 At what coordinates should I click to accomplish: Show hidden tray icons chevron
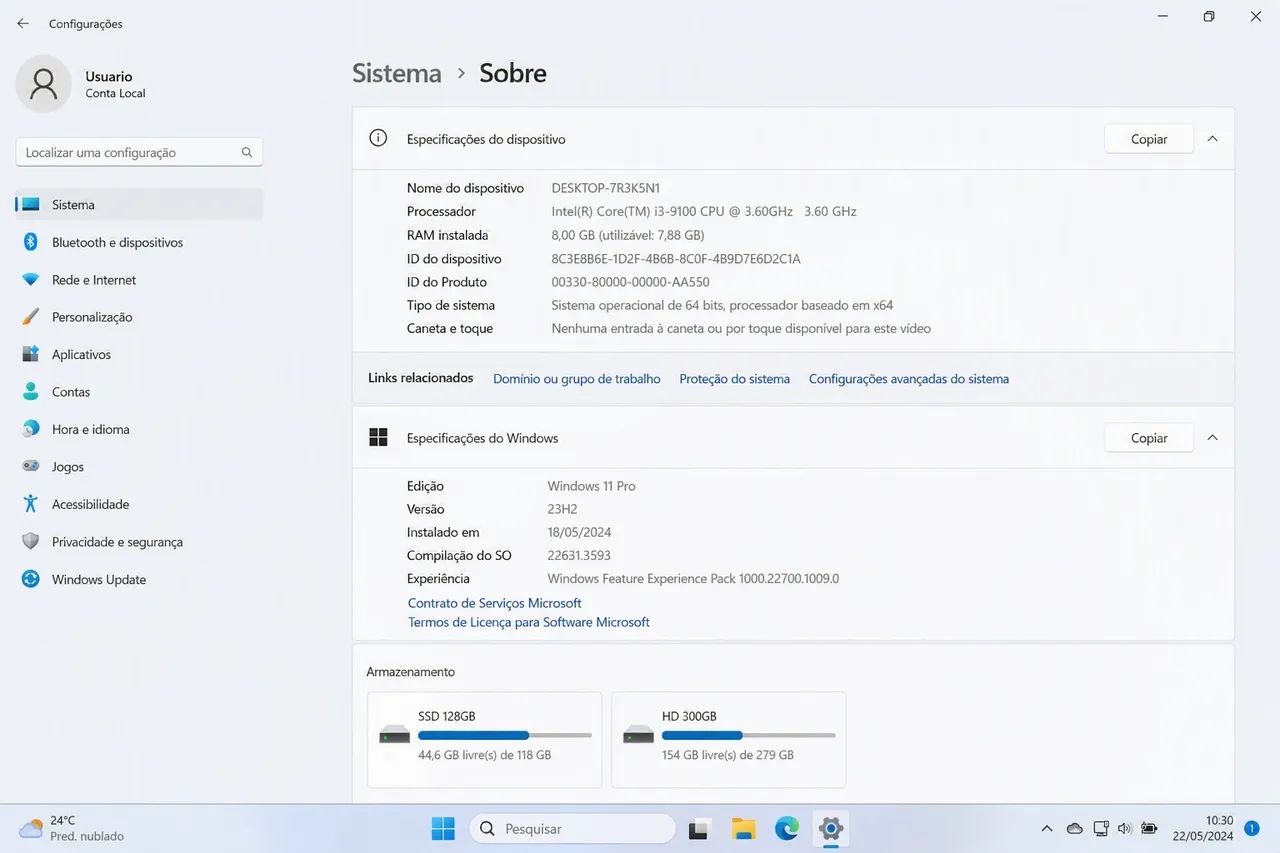pos(1047,828)
